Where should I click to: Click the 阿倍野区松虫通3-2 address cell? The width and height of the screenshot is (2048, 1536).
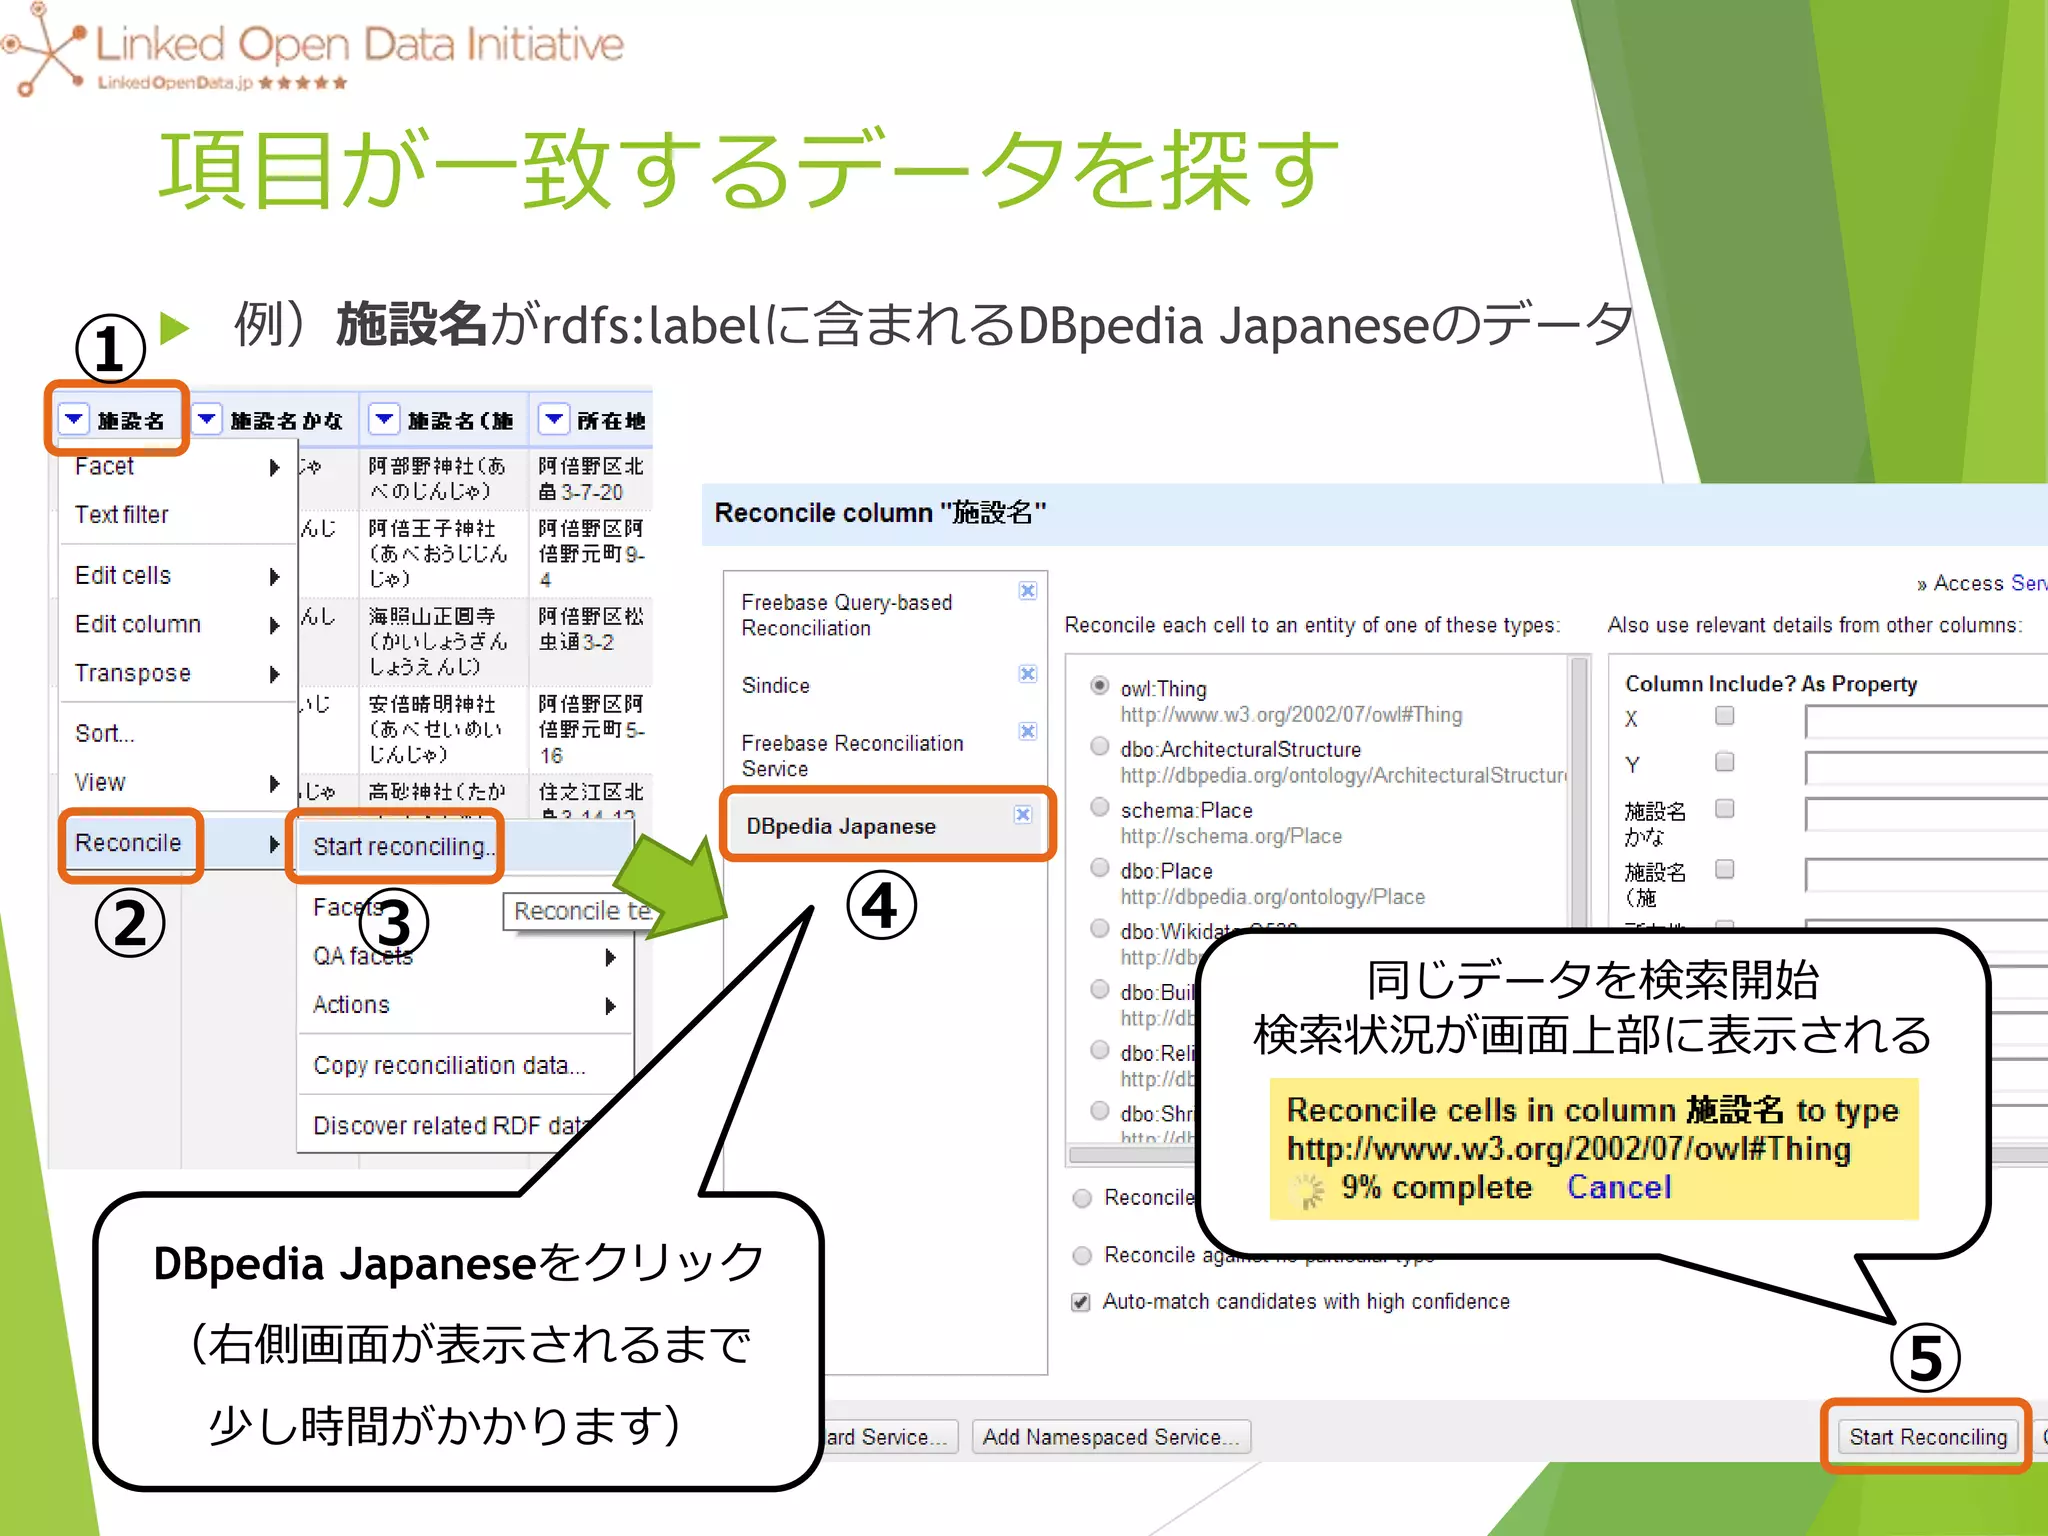click(x=591, y=641)
